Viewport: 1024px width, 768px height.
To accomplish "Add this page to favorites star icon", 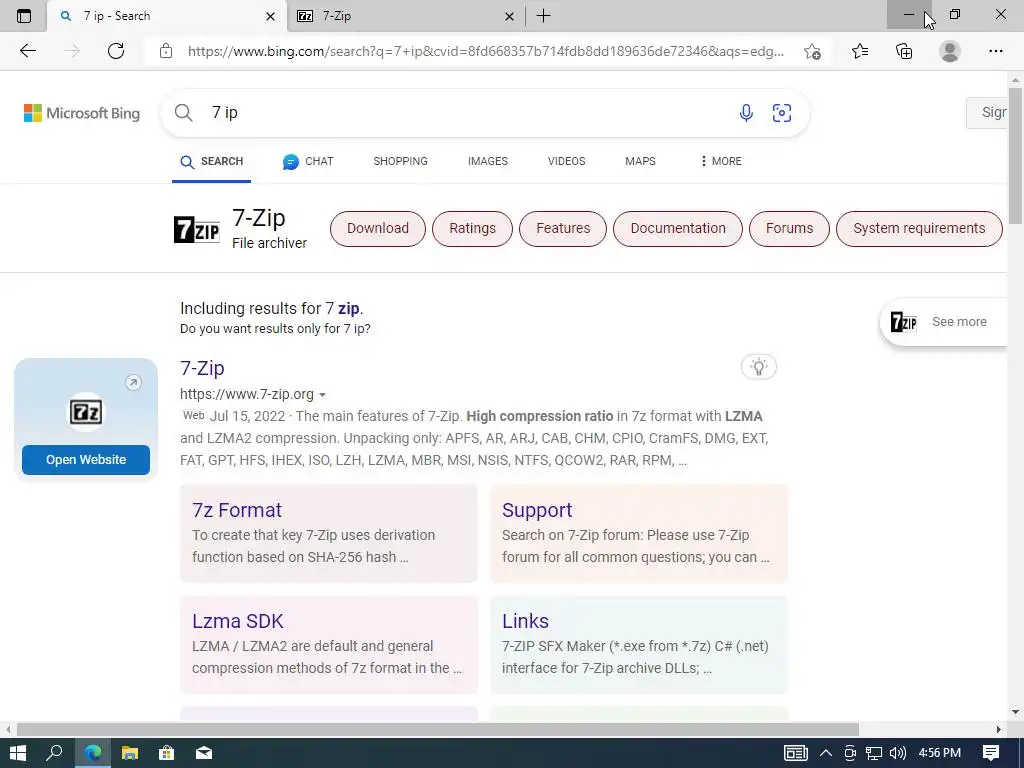I will [812, 52].
